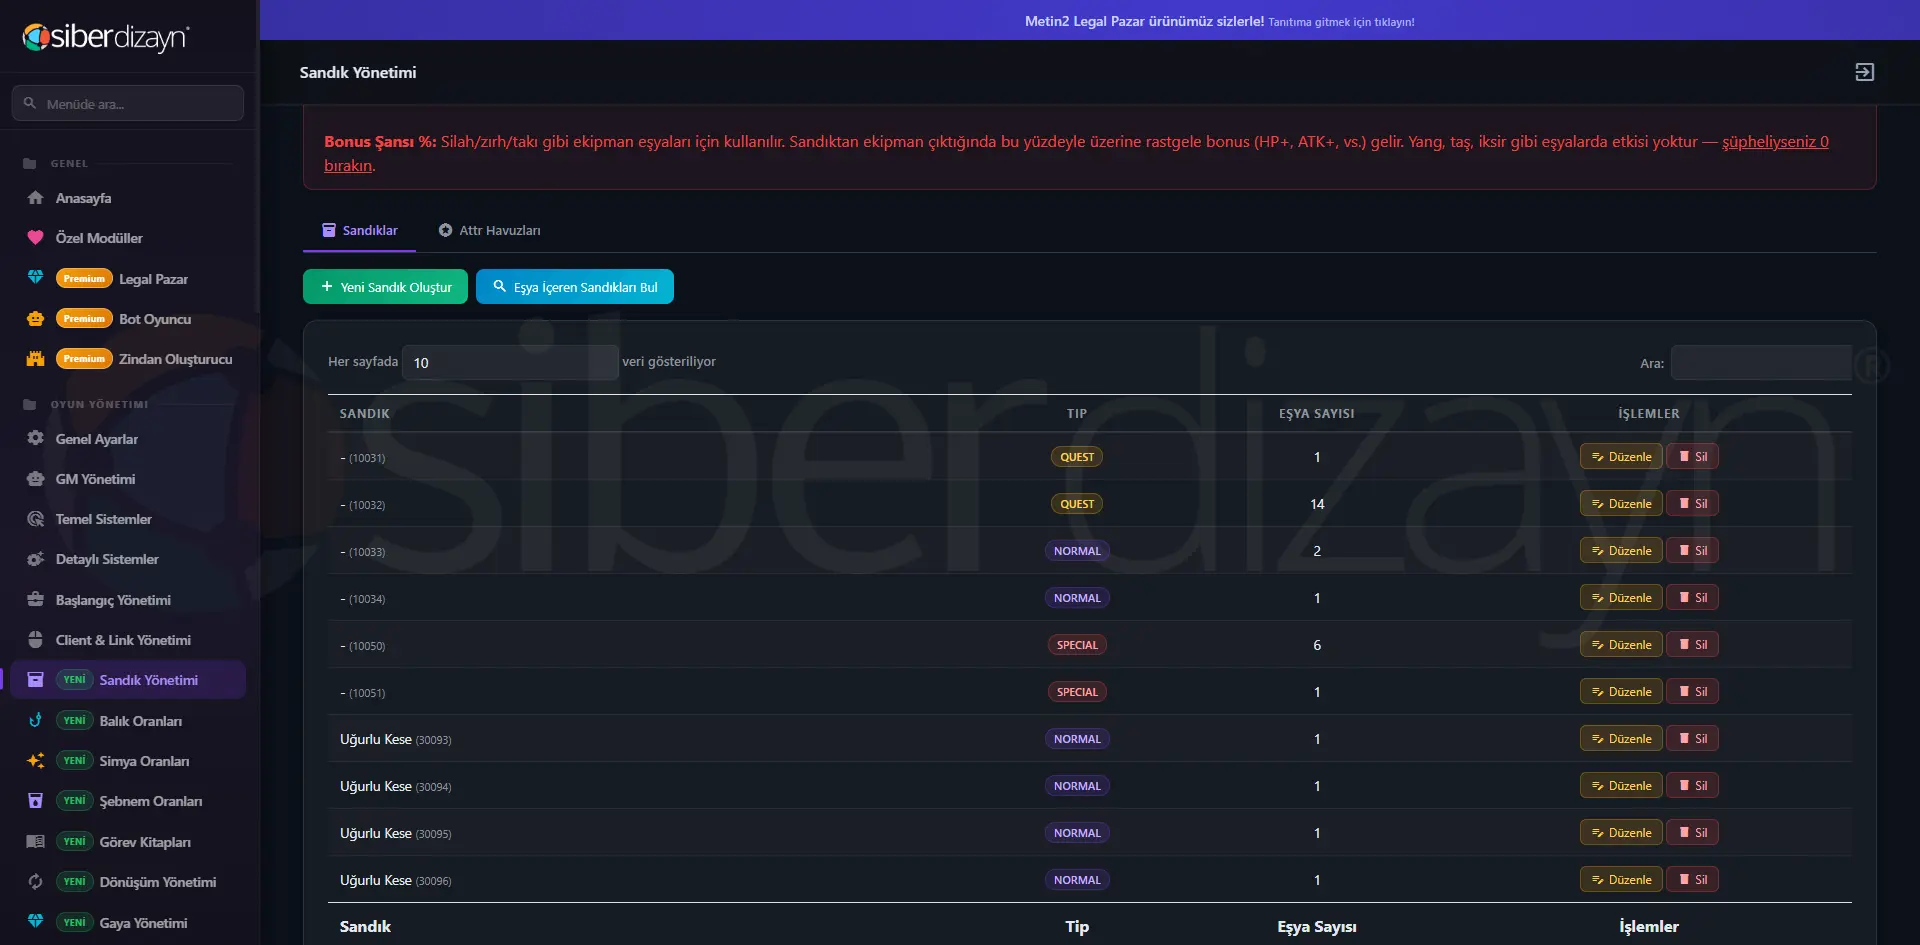This screenshot has width=1920, height=945.
Task: Open Balık Oranları fish hook icon
Action: coord(35,720)
